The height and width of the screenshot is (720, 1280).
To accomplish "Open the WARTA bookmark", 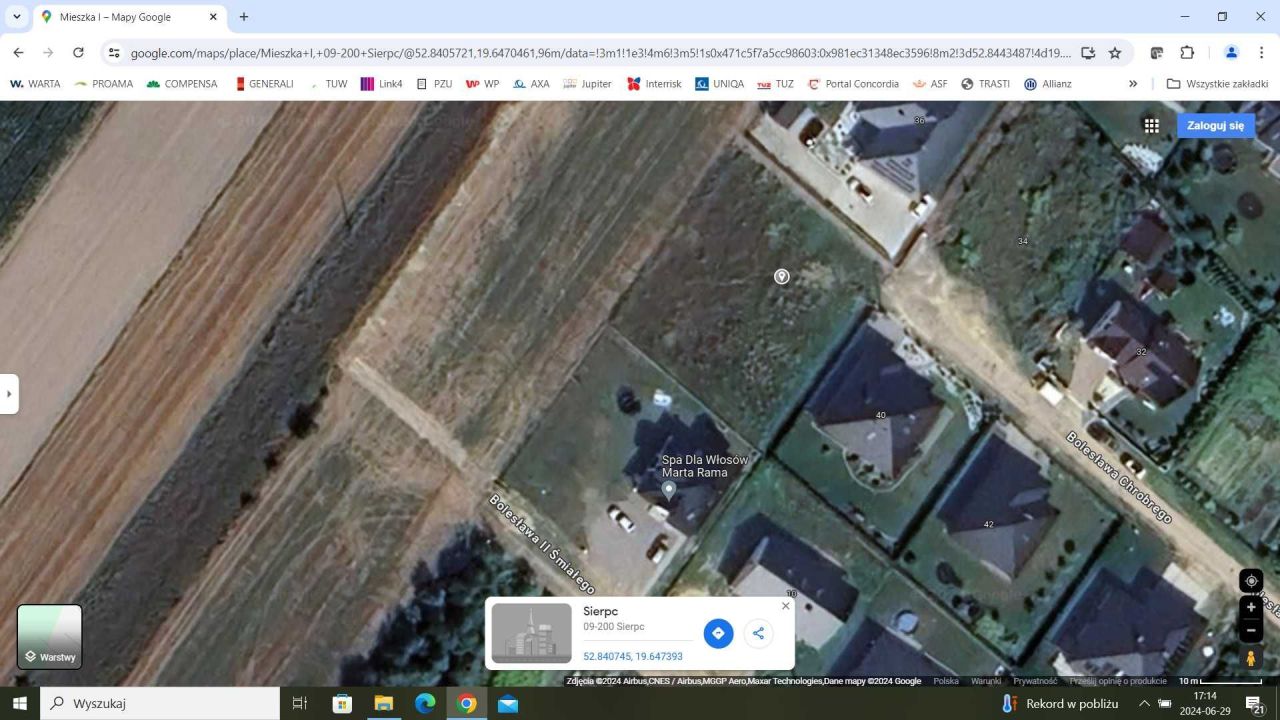I will (x=35, y=84).
